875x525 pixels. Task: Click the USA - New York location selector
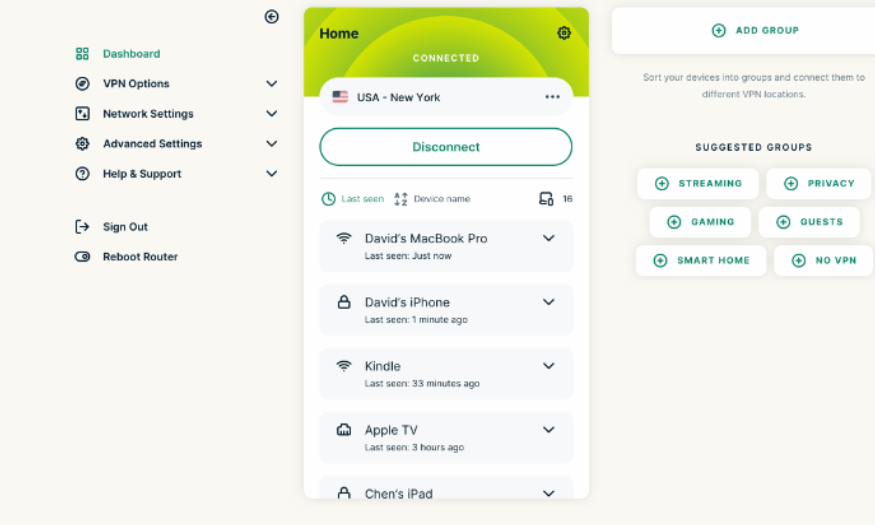tap(446, 97)
